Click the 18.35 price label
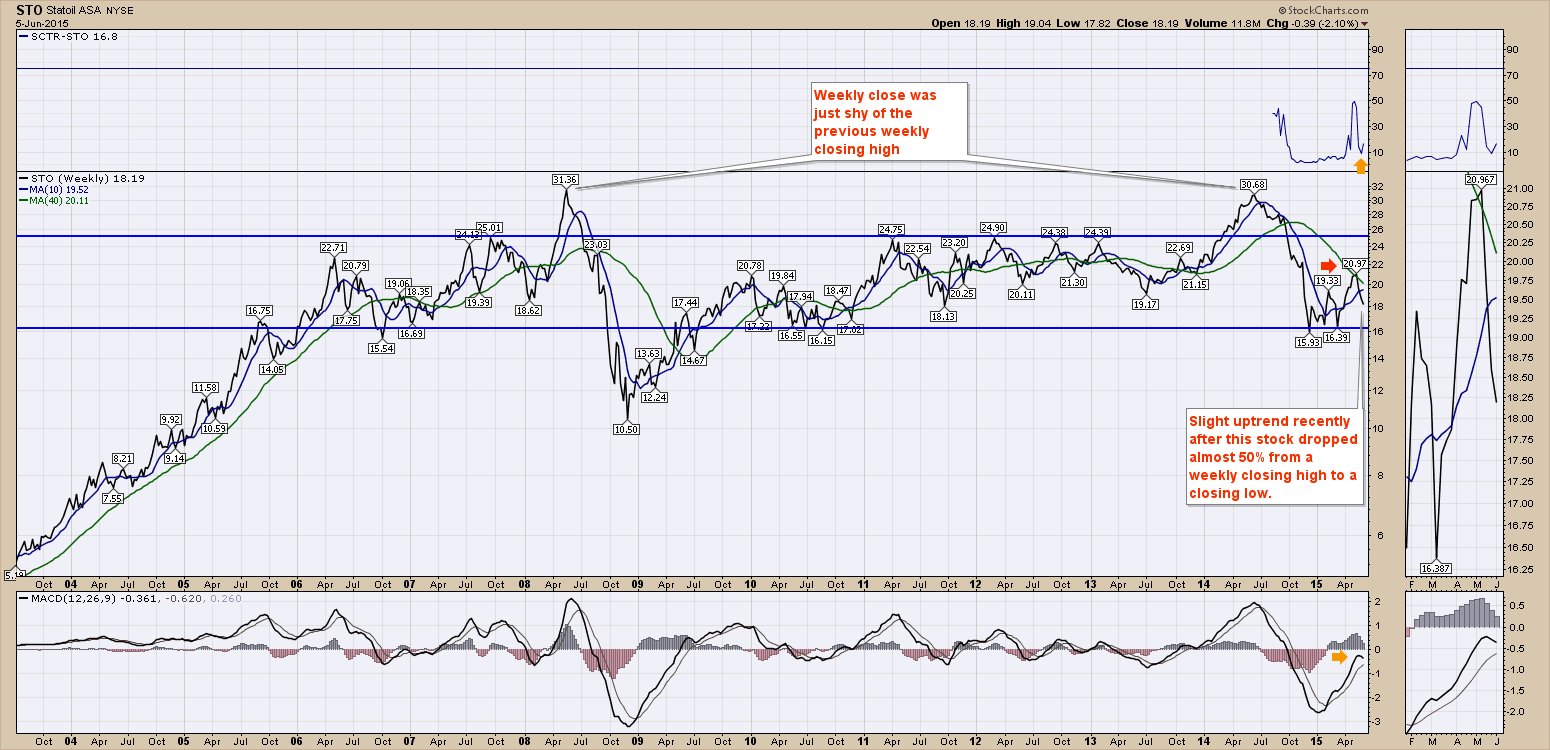Image resolution: width=1550 pixels, height=750 pixels. click(x=418, y=291)
